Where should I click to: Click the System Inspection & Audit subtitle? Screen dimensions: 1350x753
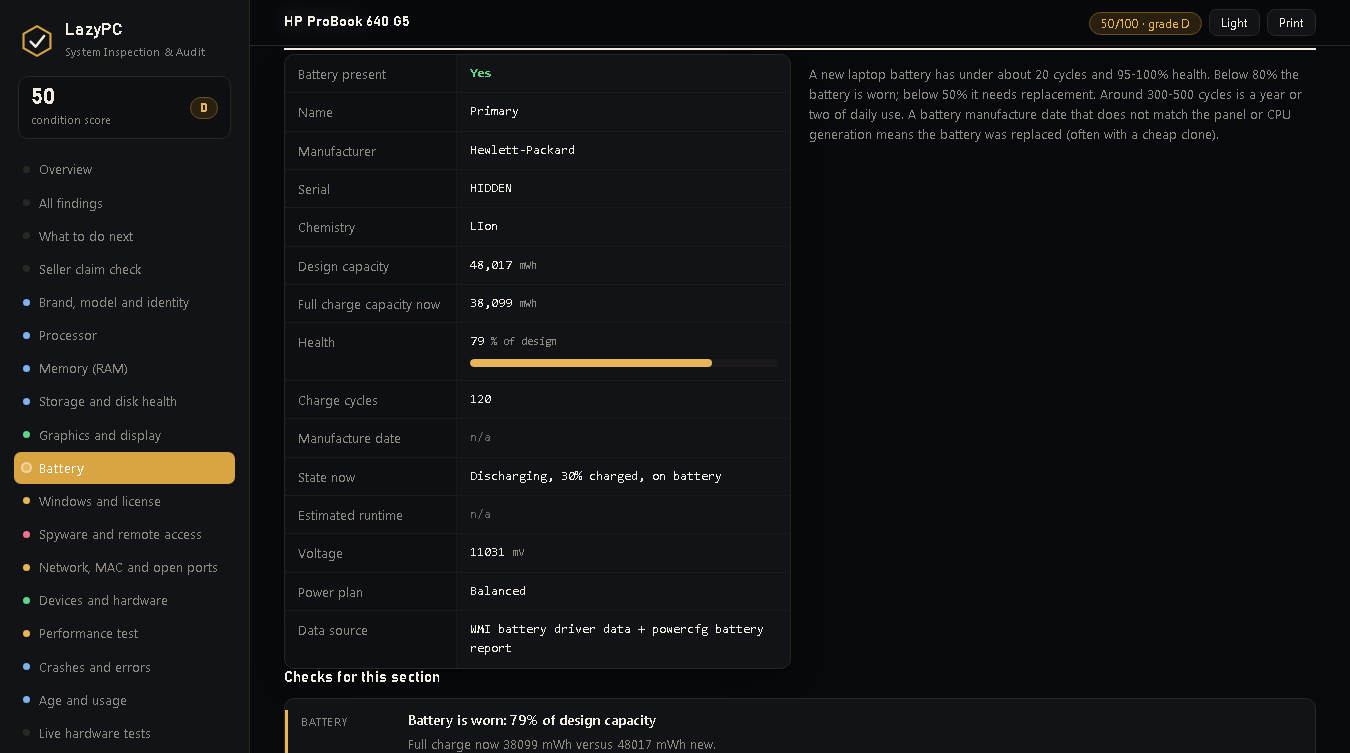135,52
